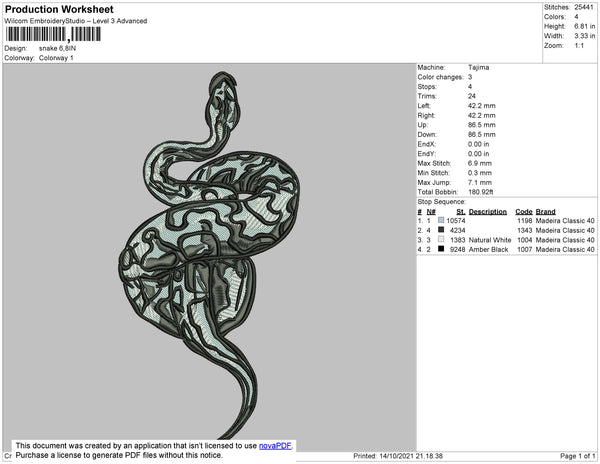Select the Max Stitch value '6.9 mm'
This screenshot has height=464, width=600.
pos(480,163)
